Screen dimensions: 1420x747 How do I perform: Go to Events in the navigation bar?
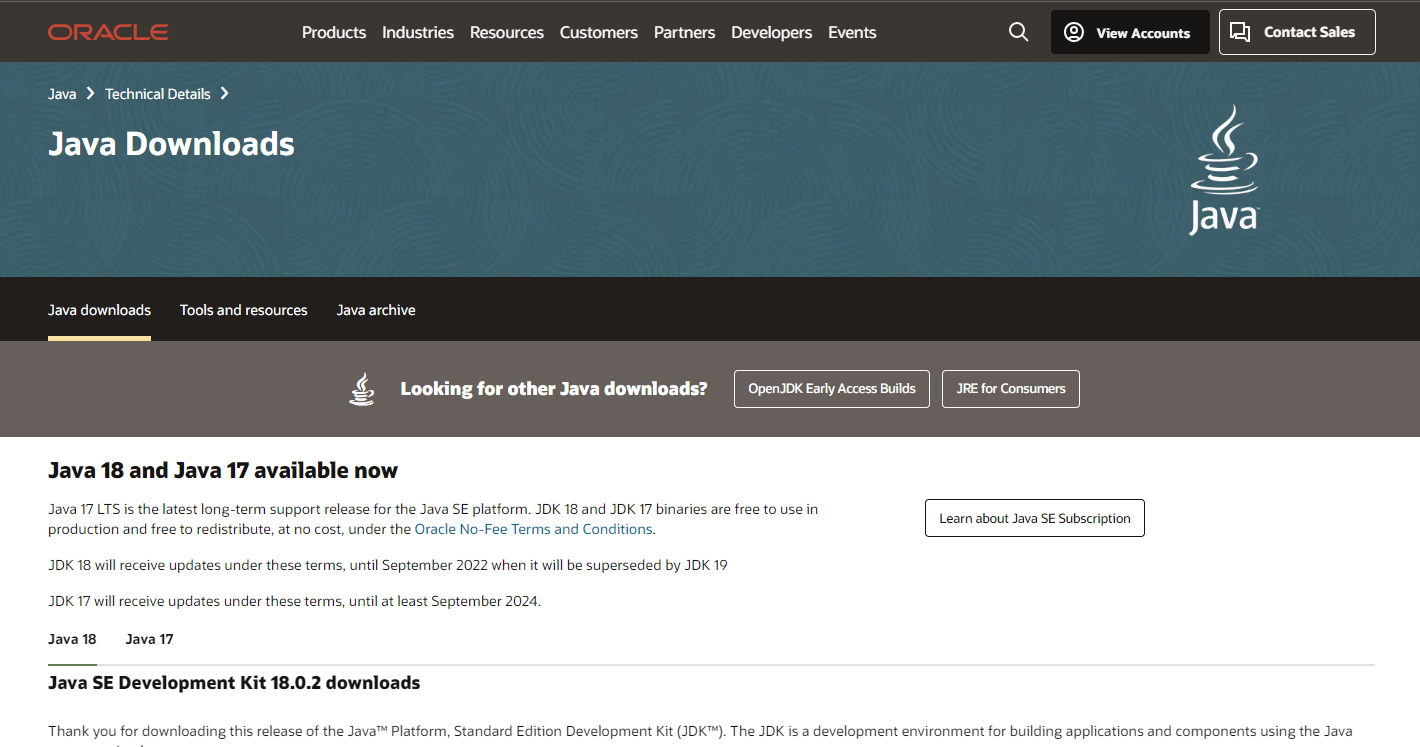pyautogui.click(x=852, y=32)
